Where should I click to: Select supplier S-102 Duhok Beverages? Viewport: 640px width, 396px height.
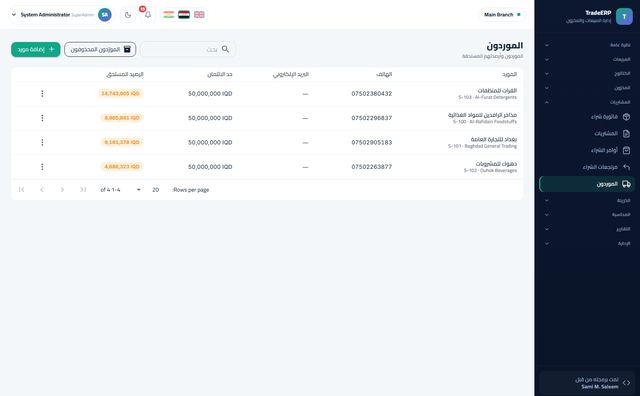pos(490,167)
